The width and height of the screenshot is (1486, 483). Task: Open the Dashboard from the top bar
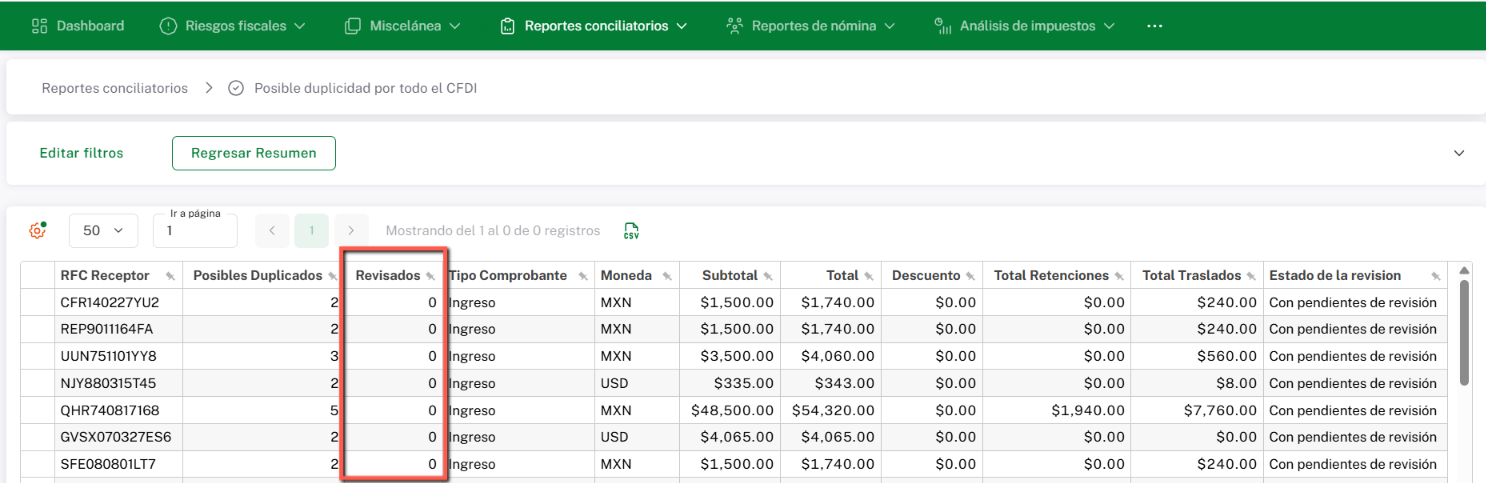click(x=79, y=26)
